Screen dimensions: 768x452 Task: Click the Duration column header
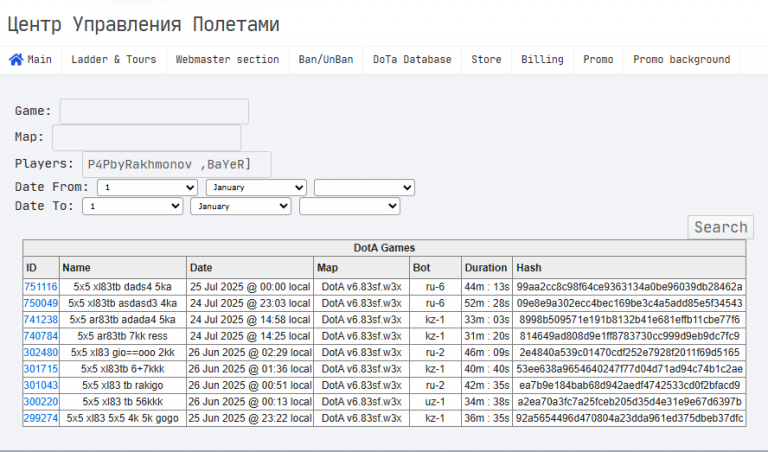click(x=486, y=268)
